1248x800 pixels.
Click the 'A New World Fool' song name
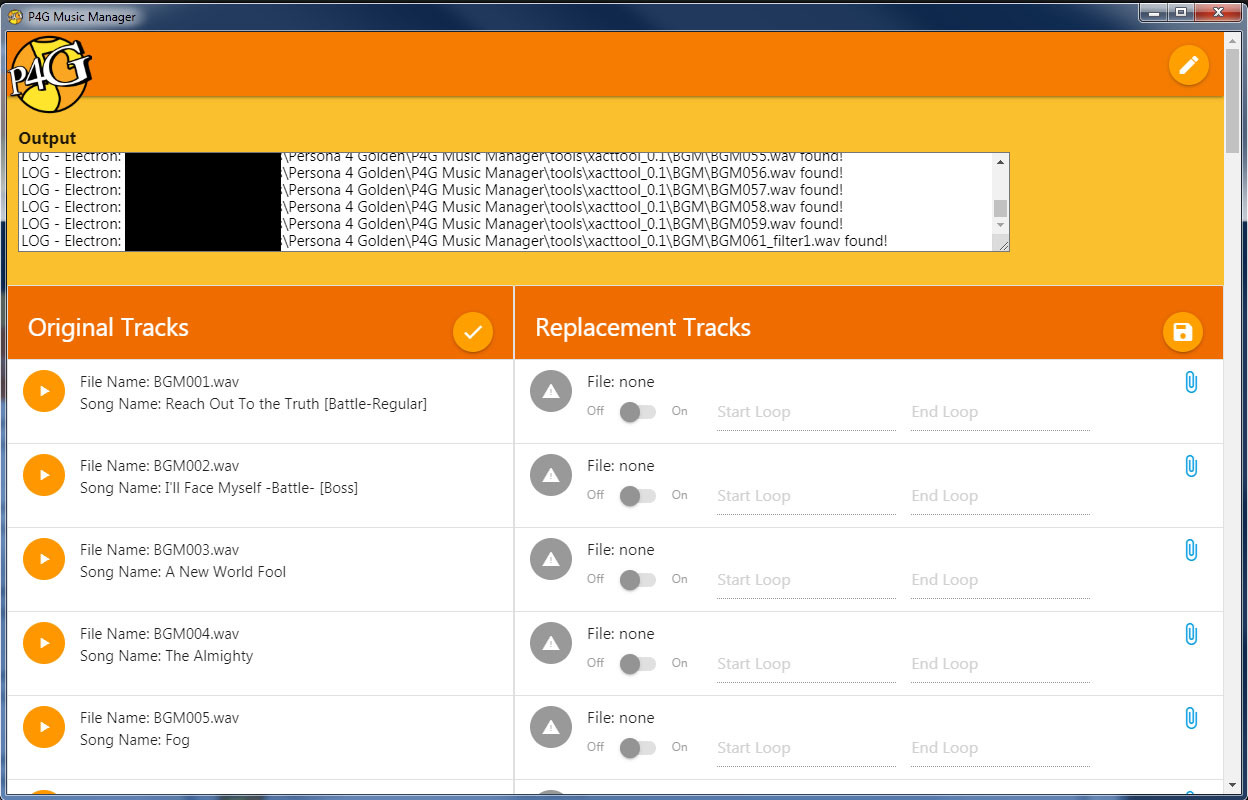click(226, 572)
